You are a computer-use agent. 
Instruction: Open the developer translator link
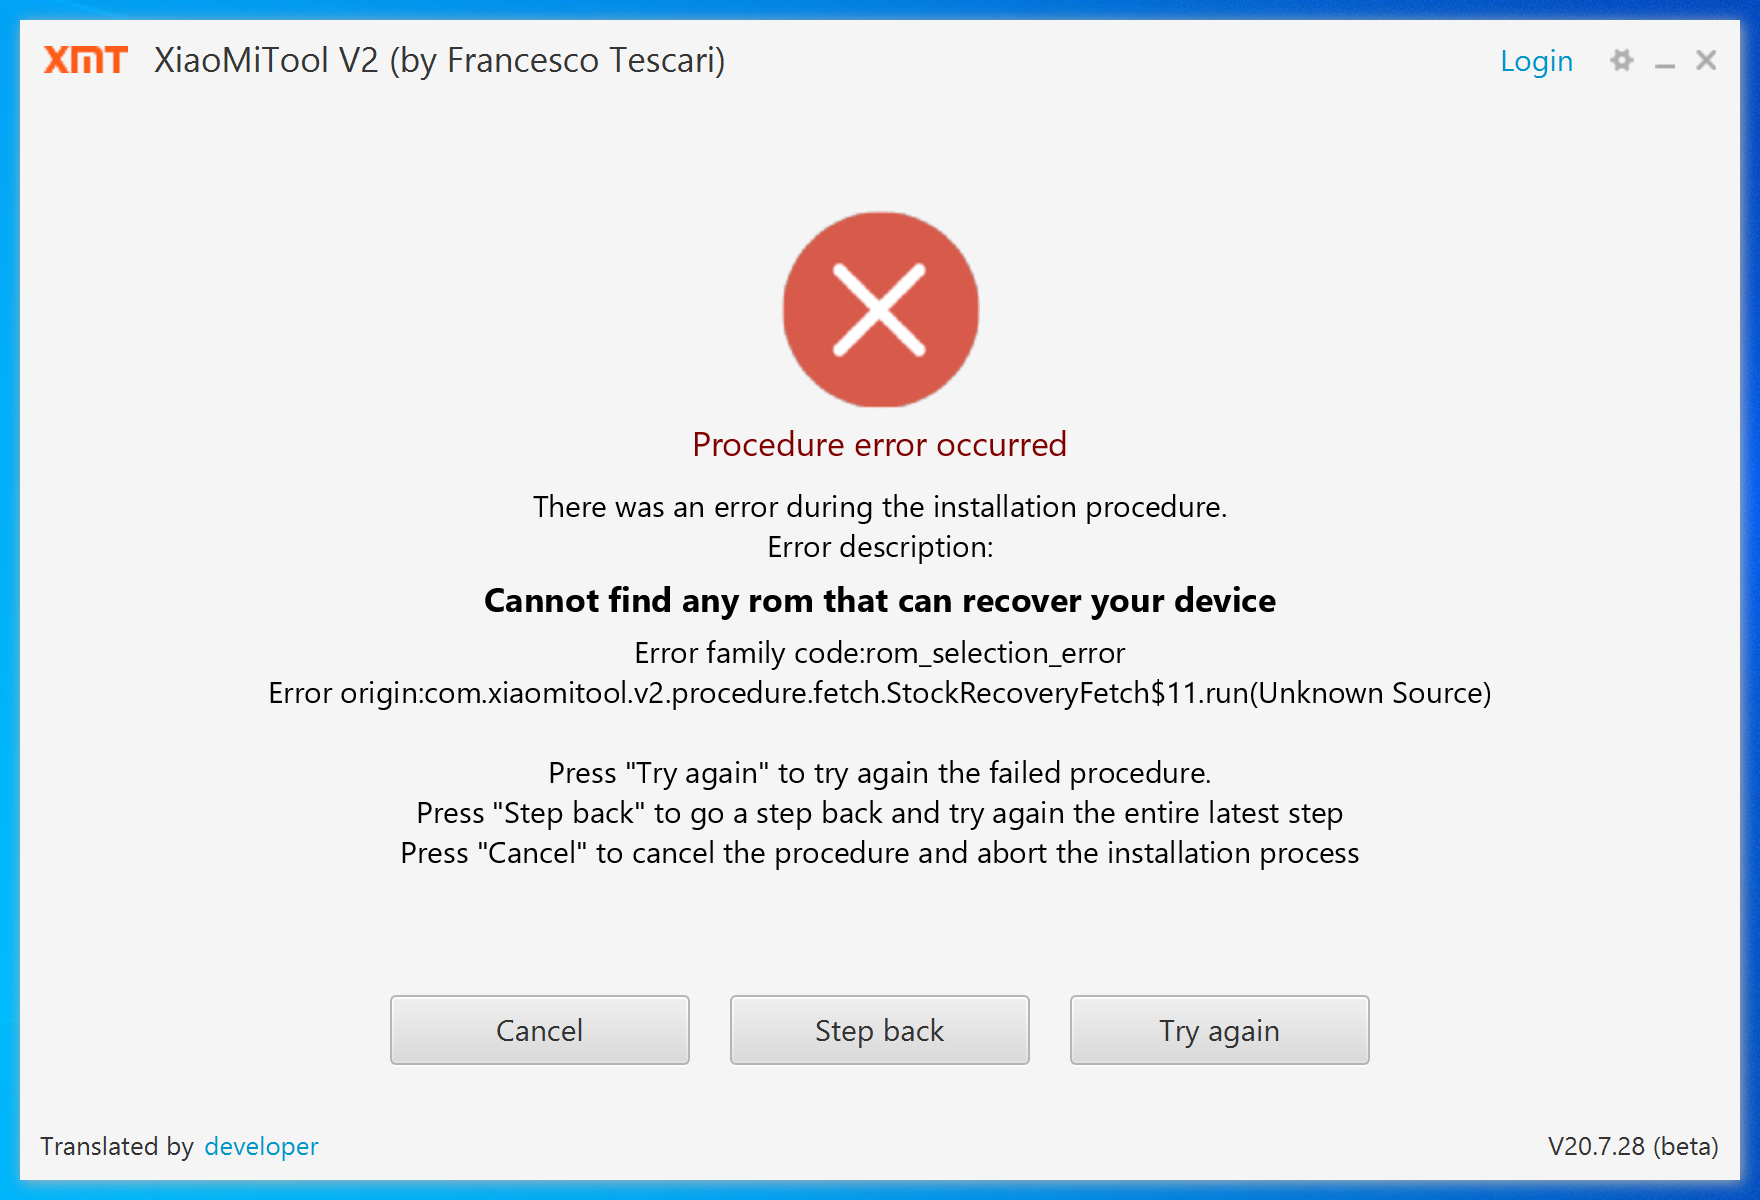coord(261,1146)
